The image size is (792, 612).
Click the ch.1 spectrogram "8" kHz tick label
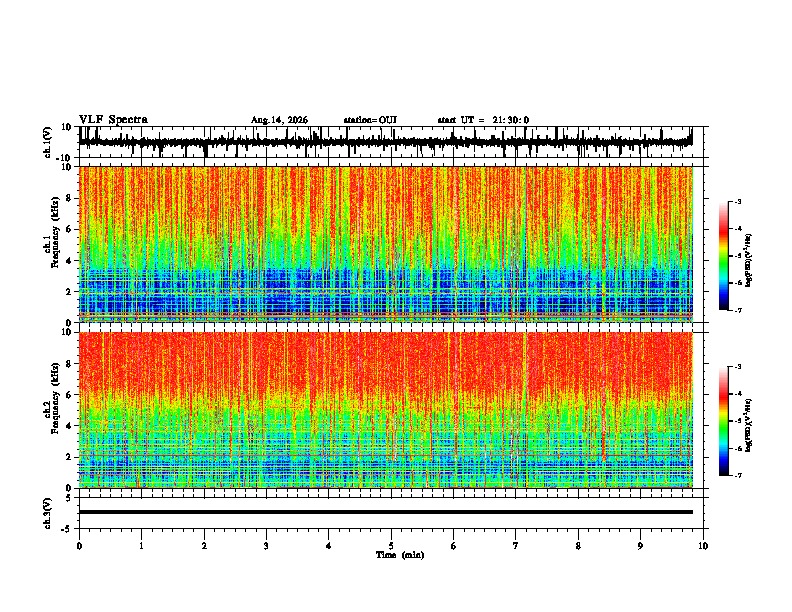tap(69, 198)
